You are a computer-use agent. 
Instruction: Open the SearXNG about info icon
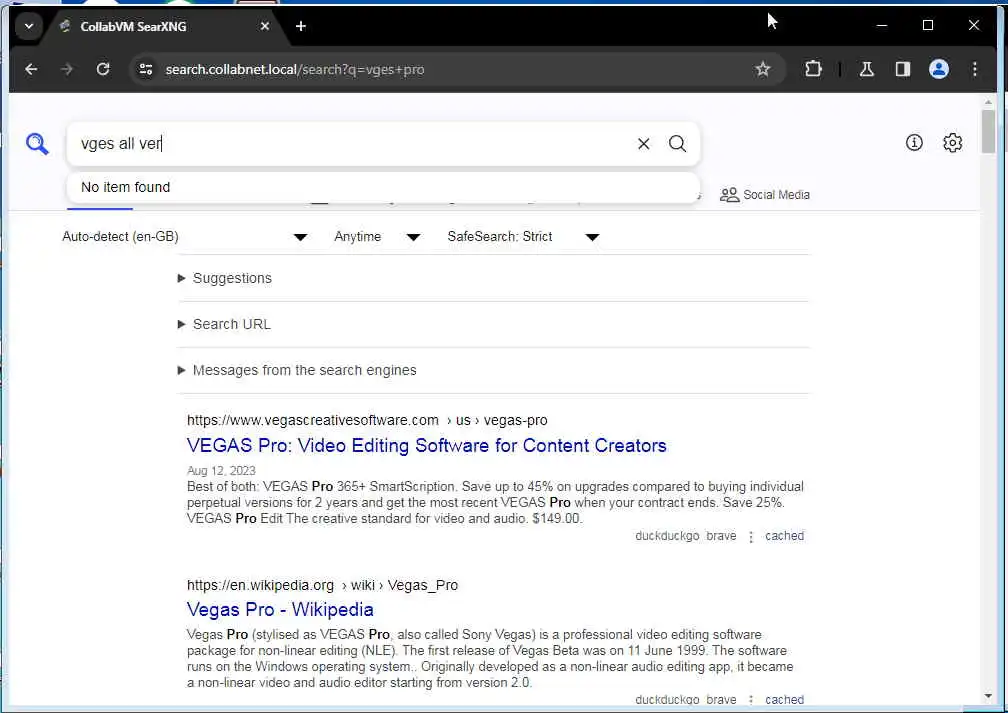[x=914, y=143]
